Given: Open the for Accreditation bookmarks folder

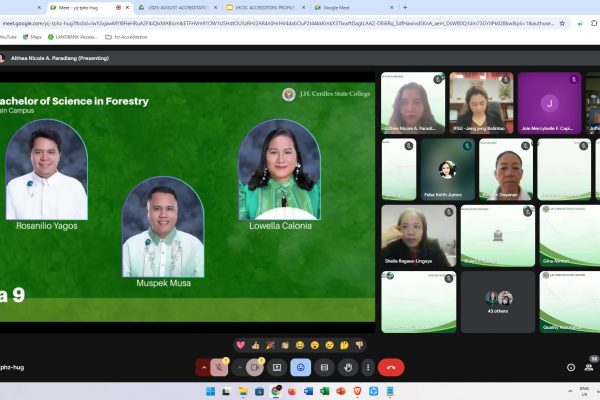Looking at the screenshot, I should tap(126, 37).
